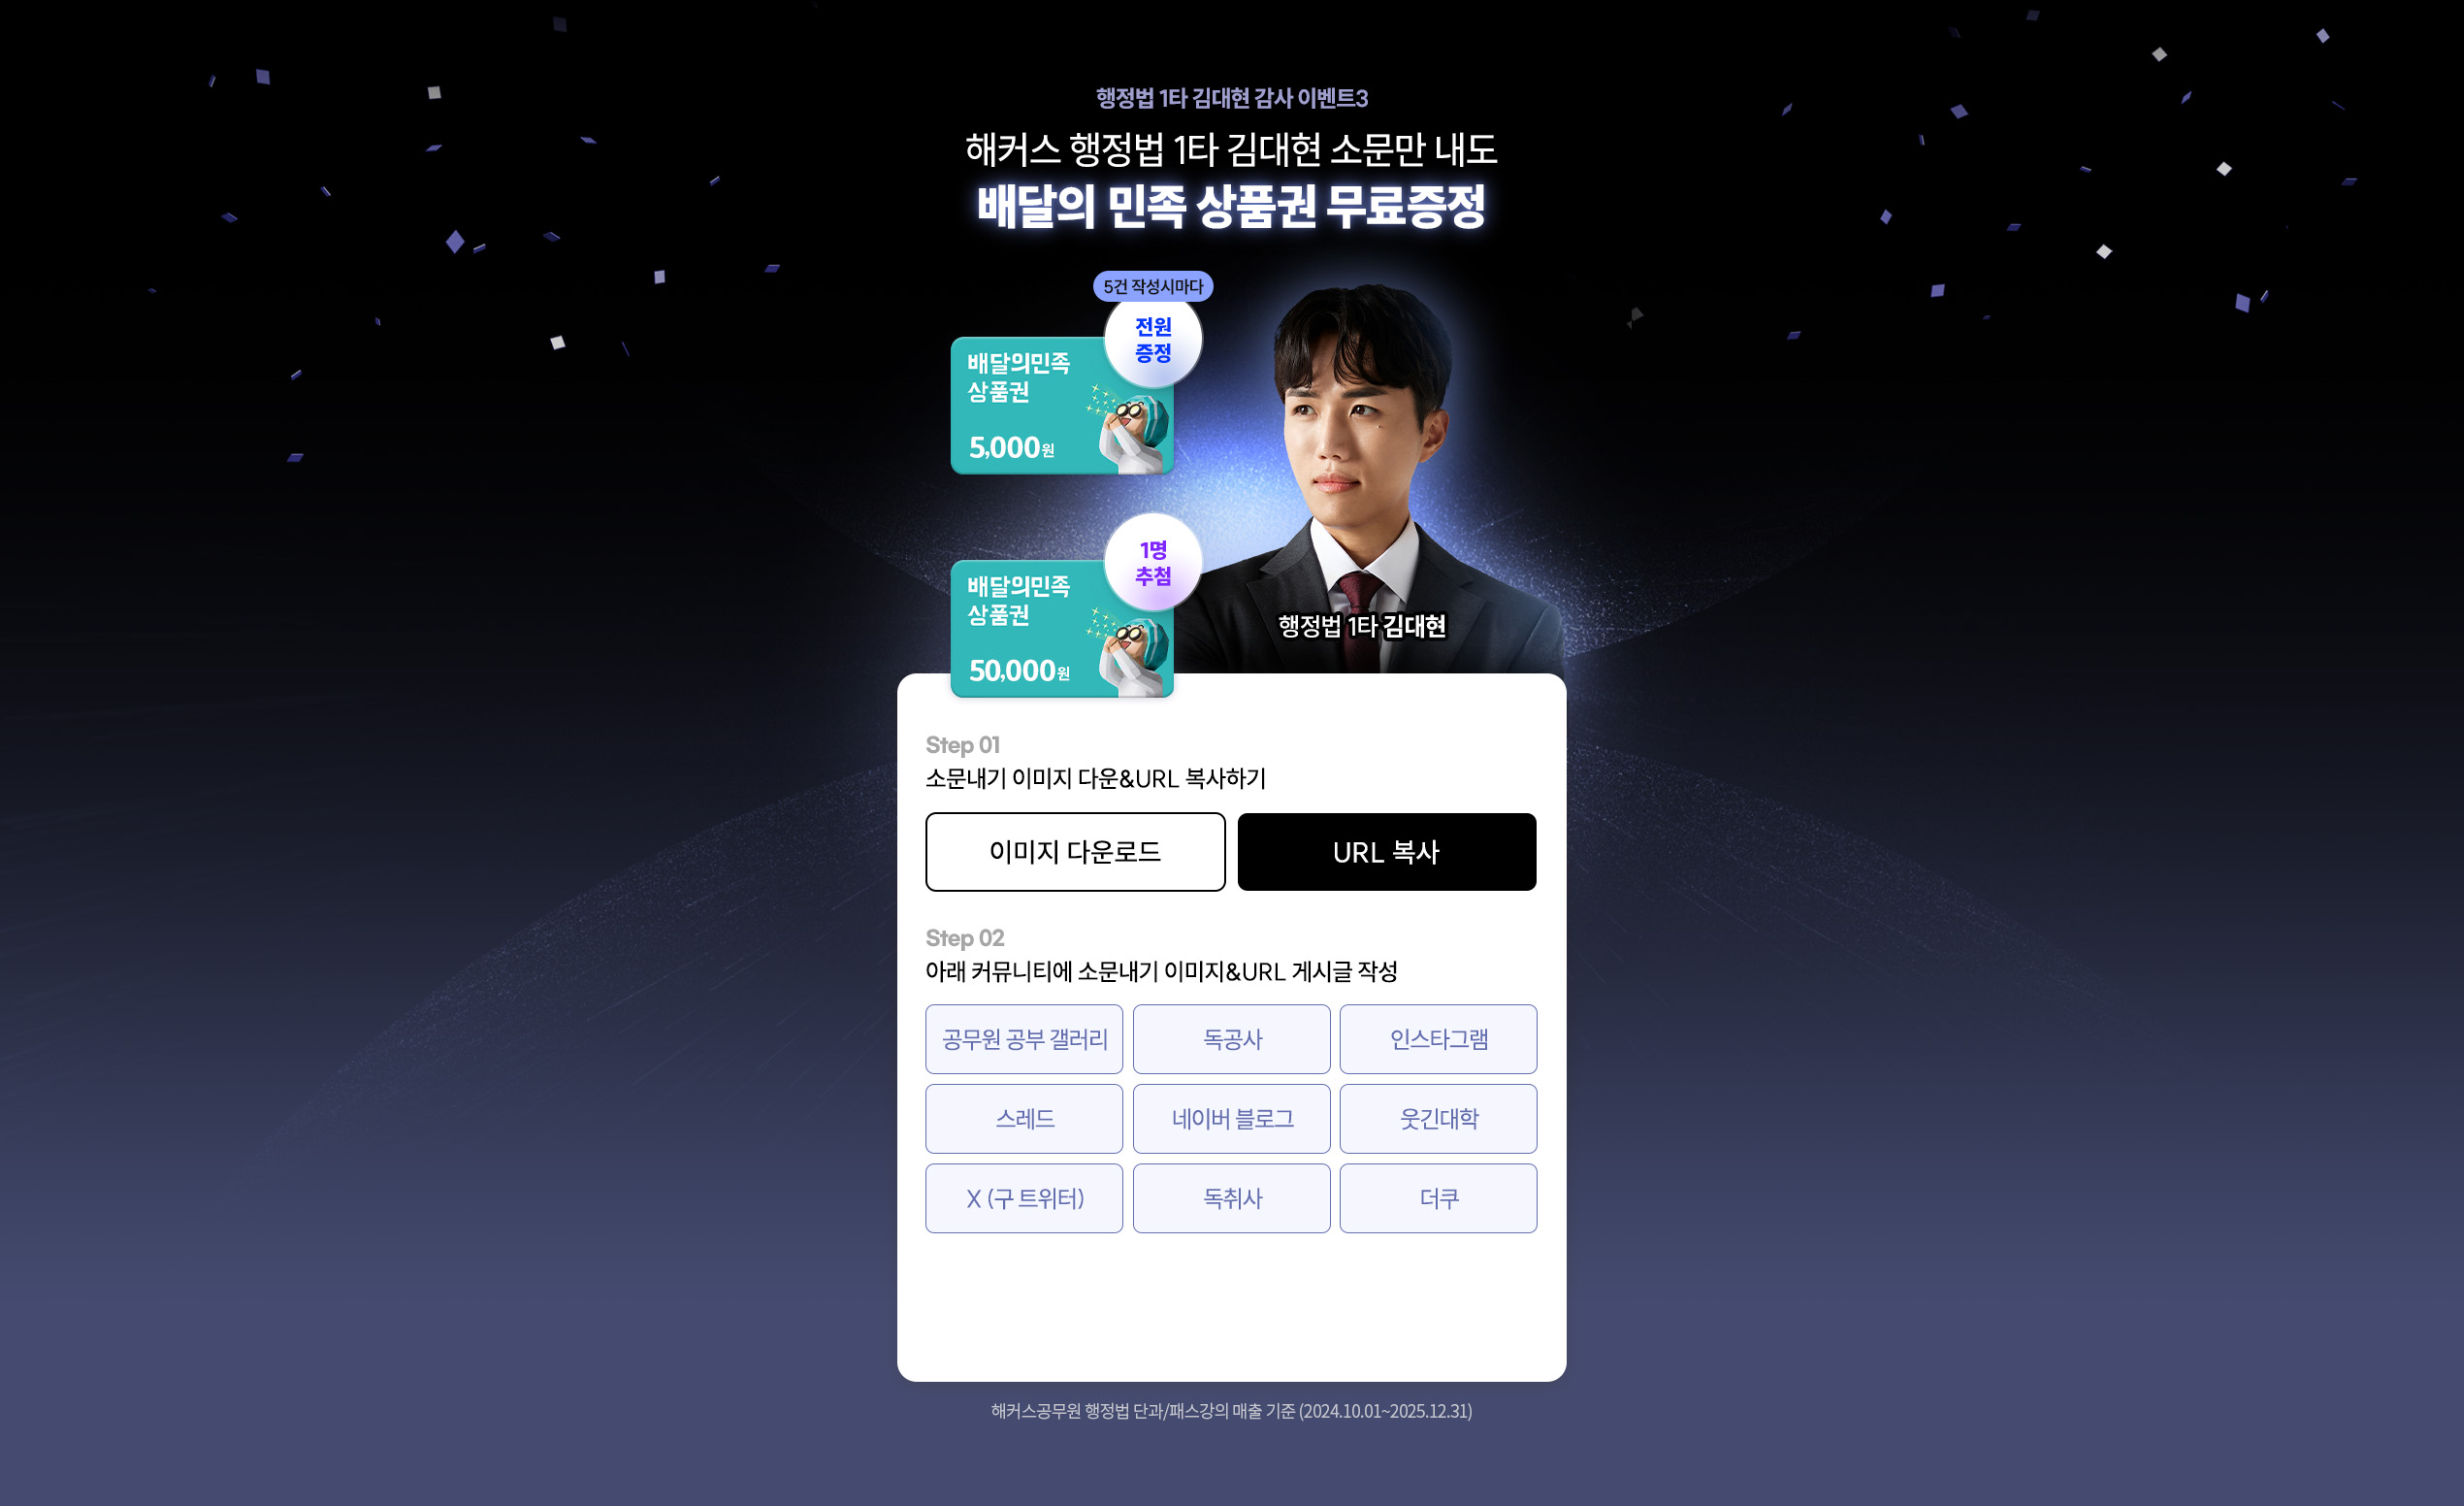Select the 더쿠 community button
The height and width of the screenshot is (1506, 2464).
[1438, 1198]
